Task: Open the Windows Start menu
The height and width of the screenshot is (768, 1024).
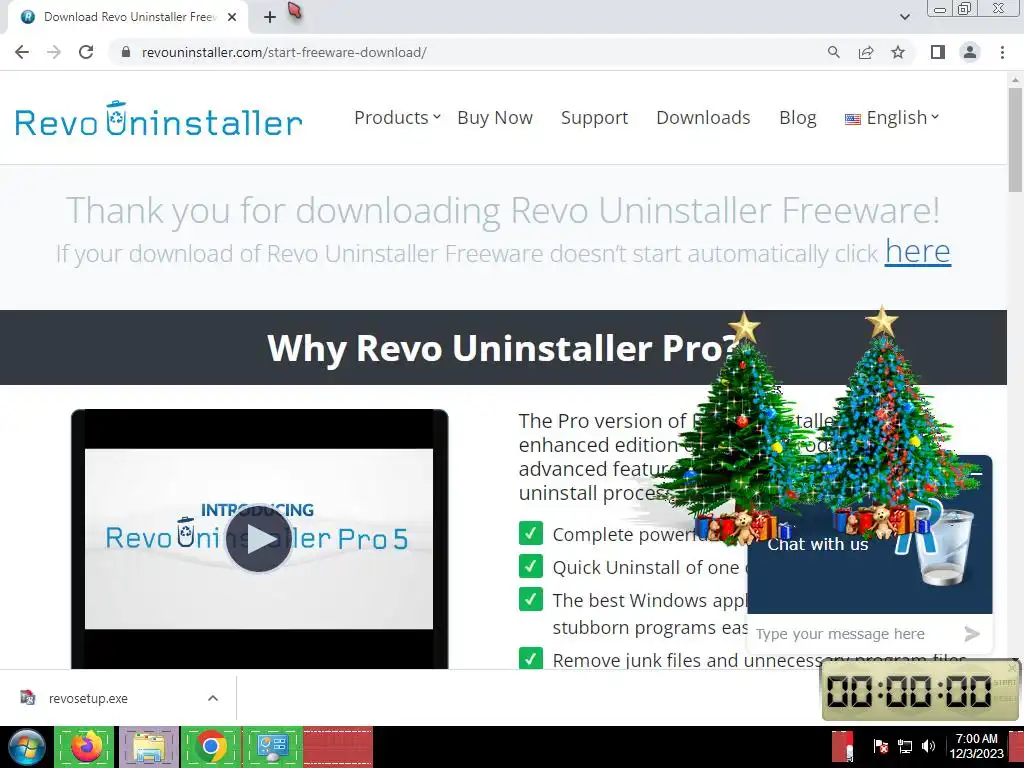Action: [26, 747]
